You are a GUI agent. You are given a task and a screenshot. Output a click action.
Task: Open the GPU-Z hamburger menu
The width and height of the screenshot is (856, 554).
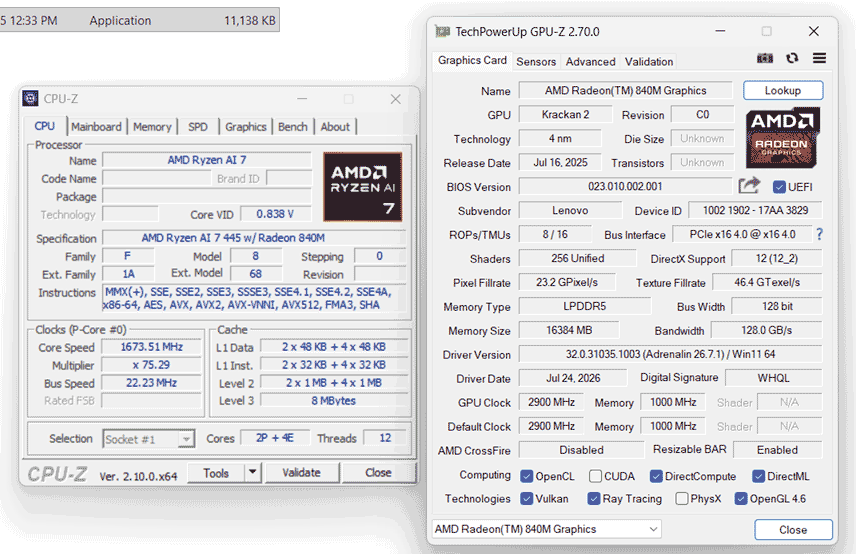(x=819, y=58)
